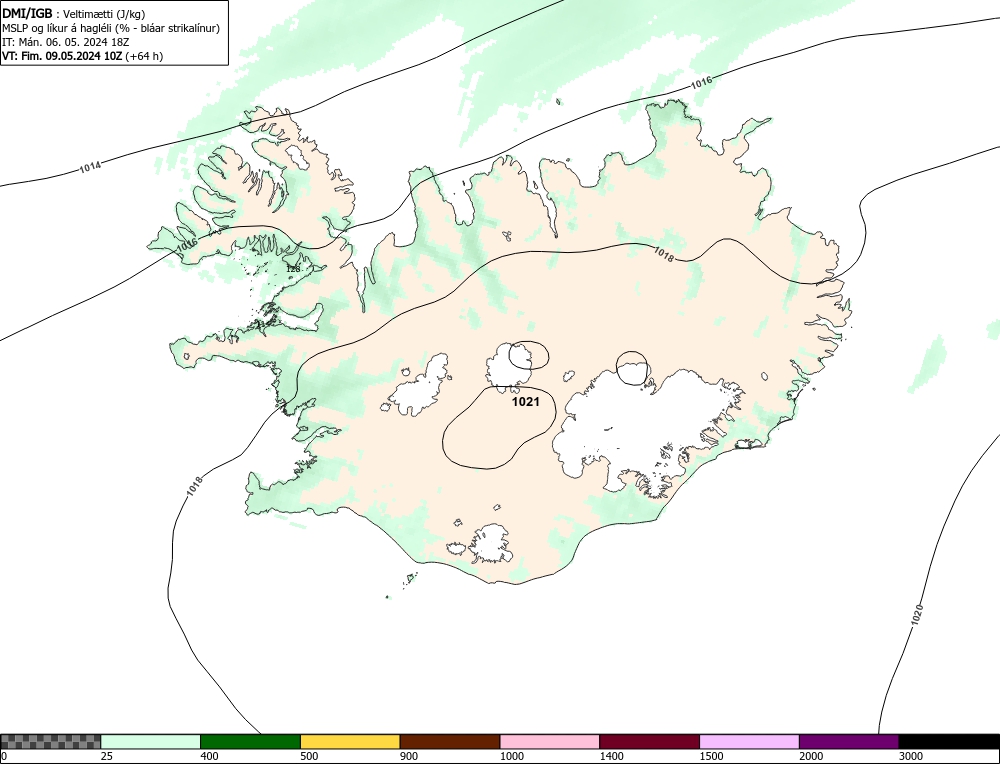Pick the dark green 400–500 legend swatch
Viewport: 1000px width, 764px height.
250,741
